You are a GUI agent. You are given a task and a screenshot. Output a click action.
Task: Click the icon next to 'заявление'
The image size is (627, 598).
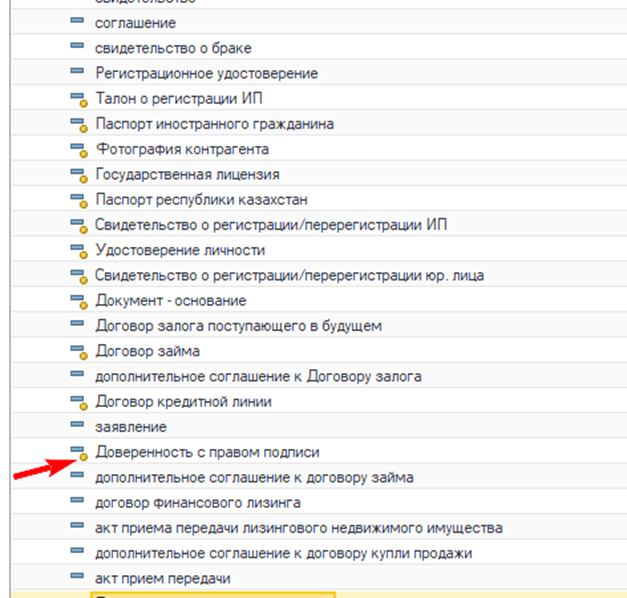[77, 424]
